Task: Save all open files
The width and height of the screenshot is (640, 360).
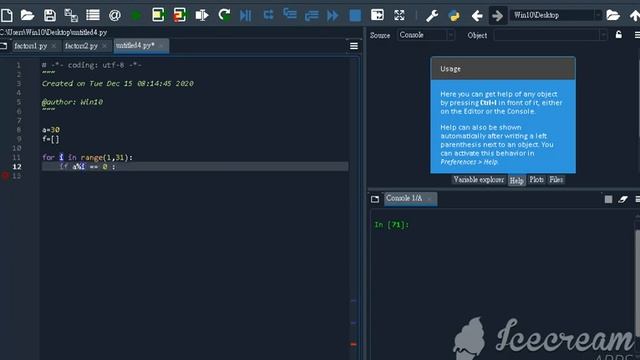Action: [71, 16]
